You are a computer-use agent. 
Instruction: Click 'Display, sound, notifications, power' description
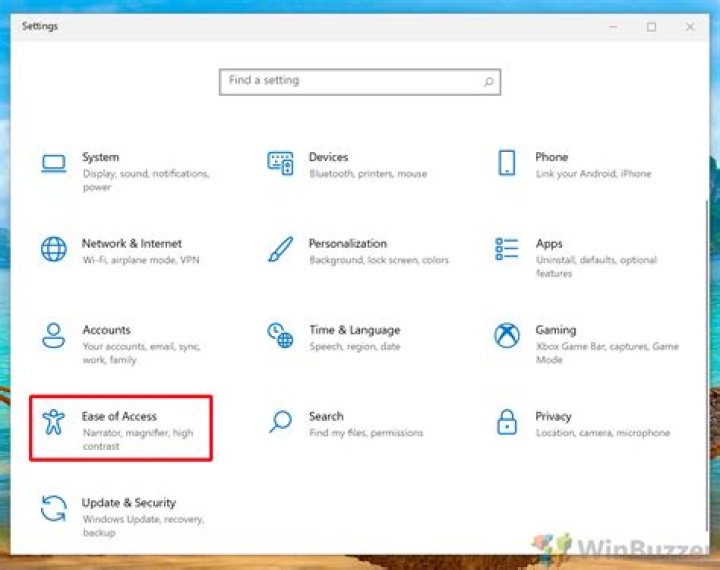(146, 181)
